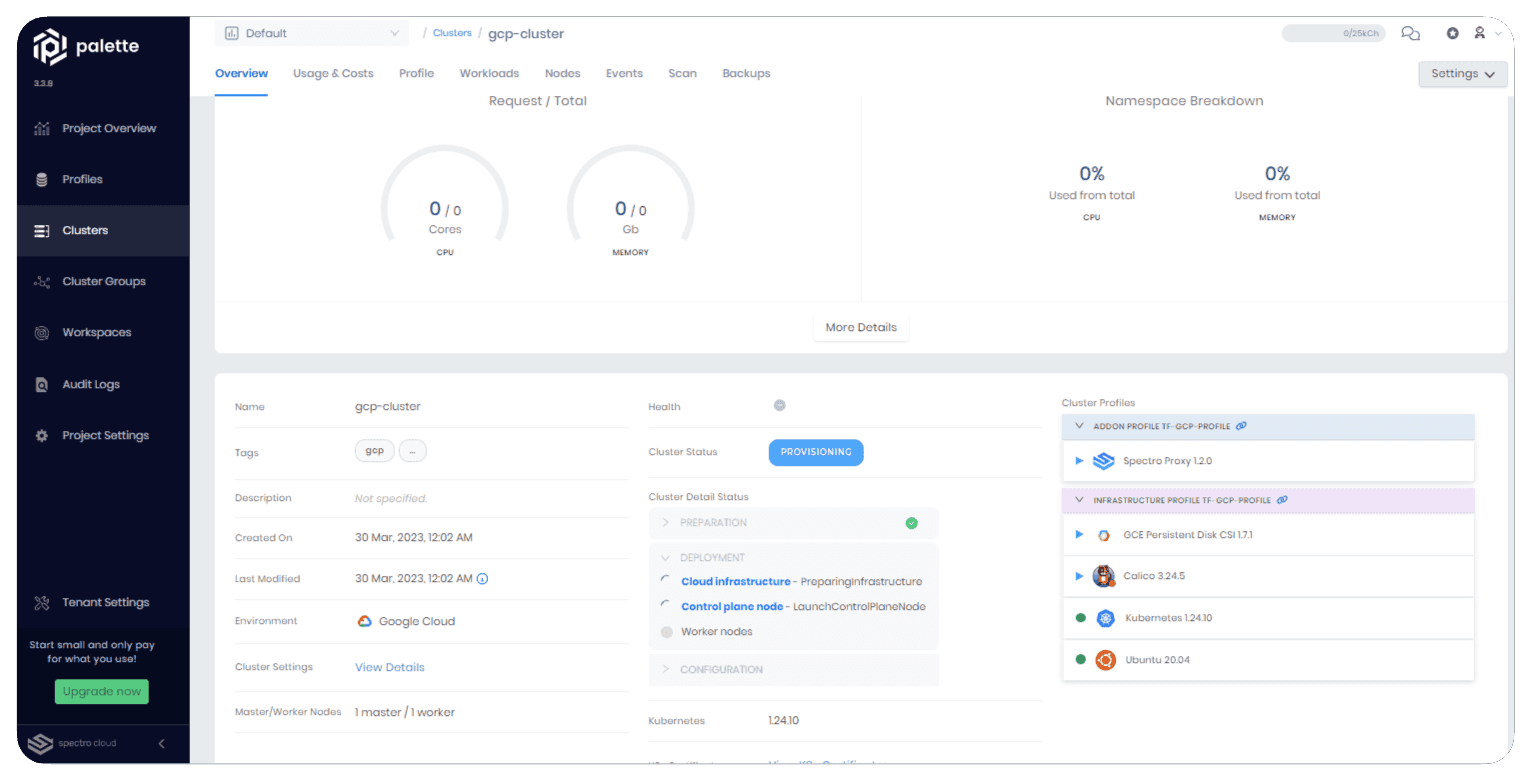This screenshot has height=781, width=1531.
Task: Click GCE Persistent Disk CSI icon
Action: point(1104,535)
